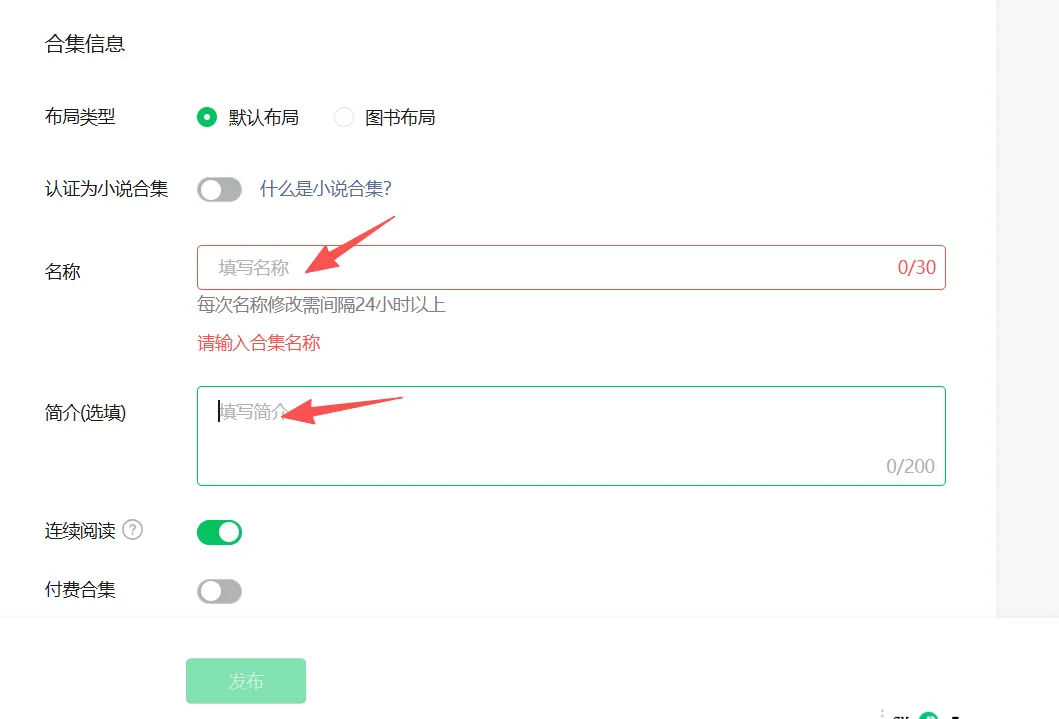
Task: Click the 每次名称修改需间隔24小时以上 hint text
Action: (x=321, y=304)
